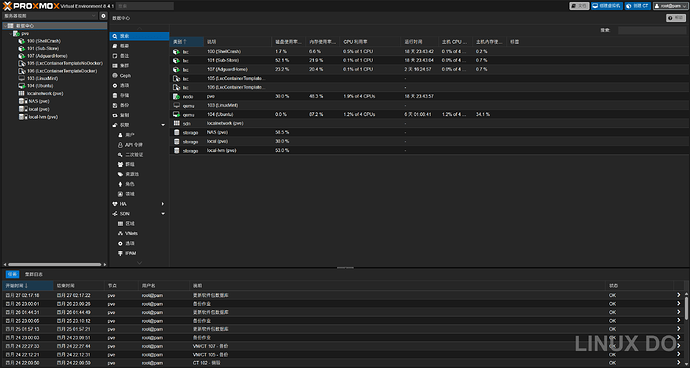Screen dimensions: 690x368
Task: Select the NAS (pve) storage icon in tree
Action: (x=22, y=101)
